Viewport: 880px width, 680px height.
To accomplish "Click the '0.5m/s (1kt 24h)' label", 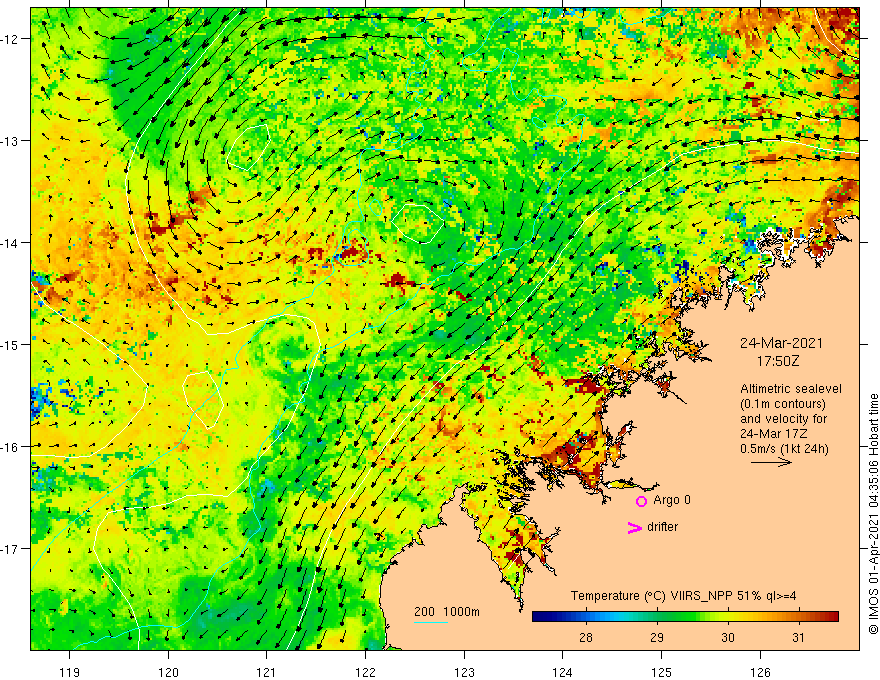I will [x=784, y=449].
